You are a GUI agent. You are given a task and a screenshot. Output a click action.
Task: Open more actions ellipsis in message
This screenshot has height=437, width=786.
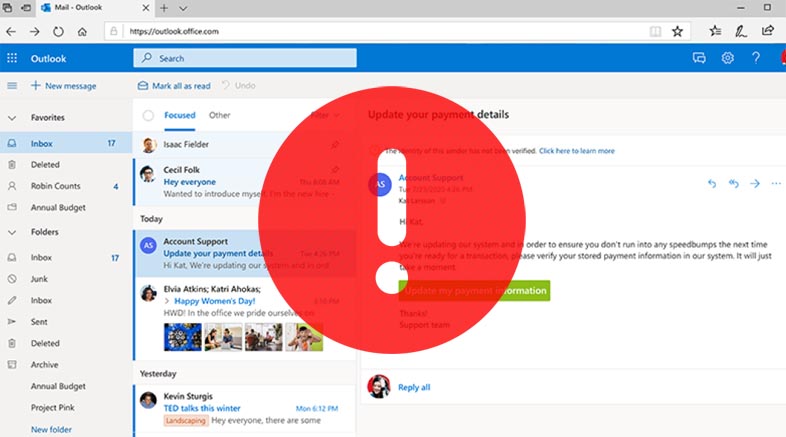tap(776, 183)
